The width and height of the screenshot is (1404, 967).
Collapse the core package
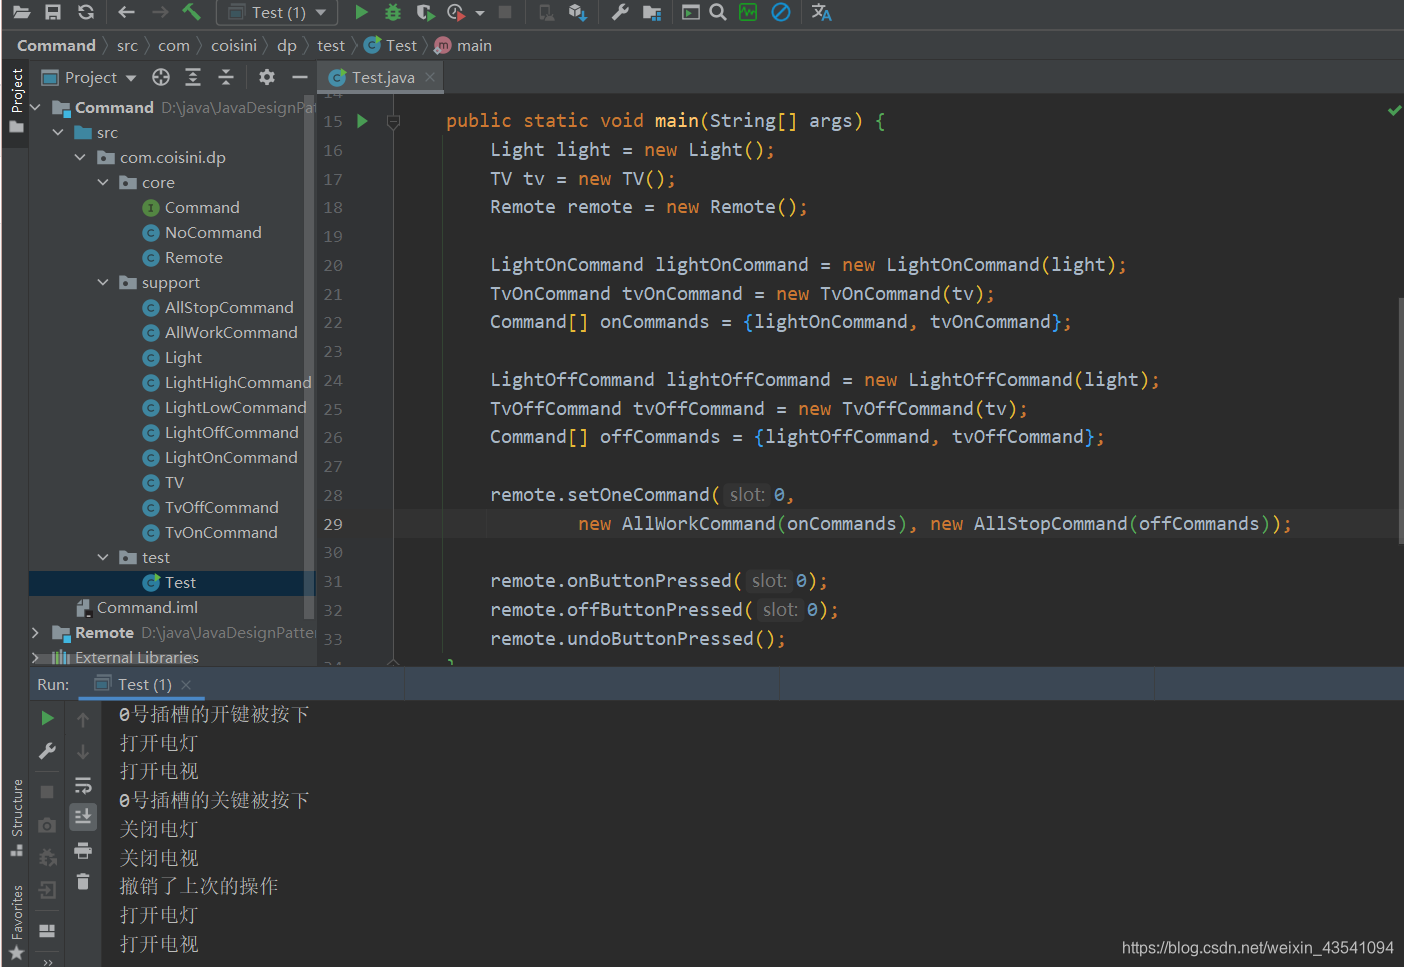[103, 182]
